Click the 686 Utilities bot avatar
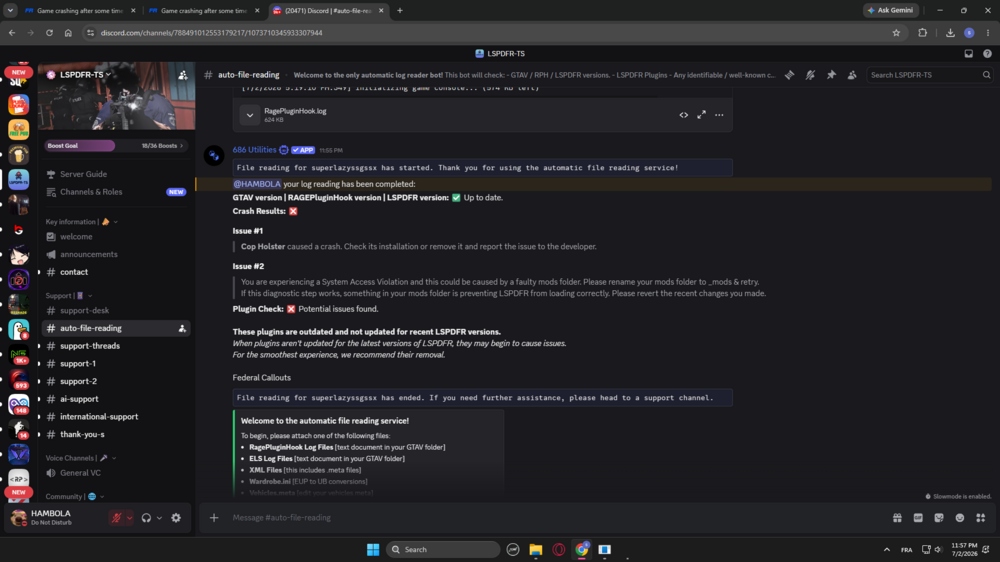This screenshot has width=1000, height=562. click(214, 155)
